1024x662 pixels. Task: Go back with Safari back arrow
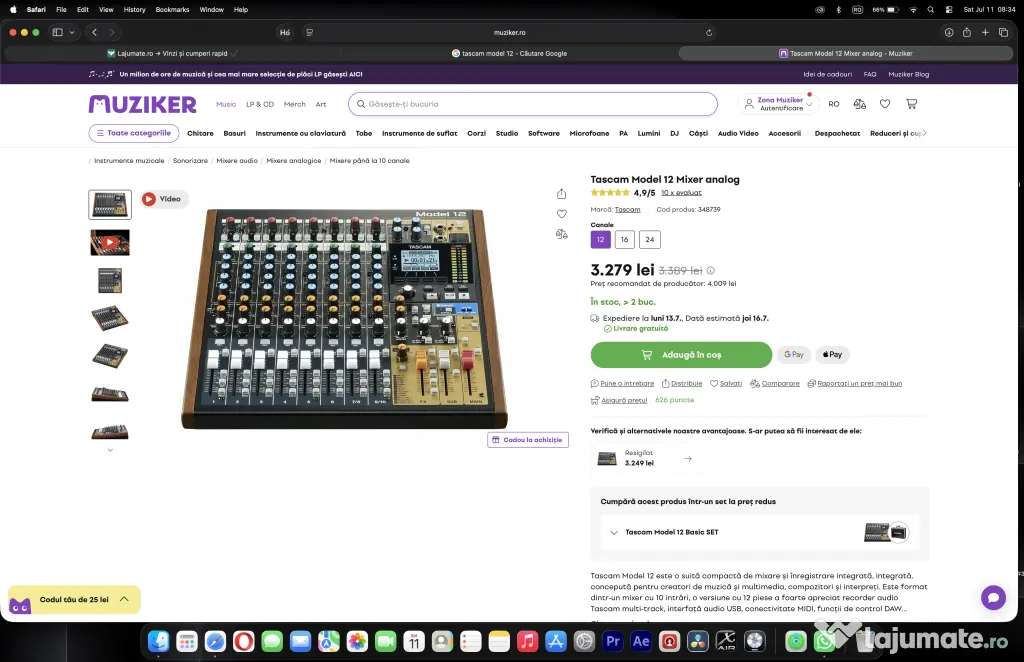coord(95,32)
